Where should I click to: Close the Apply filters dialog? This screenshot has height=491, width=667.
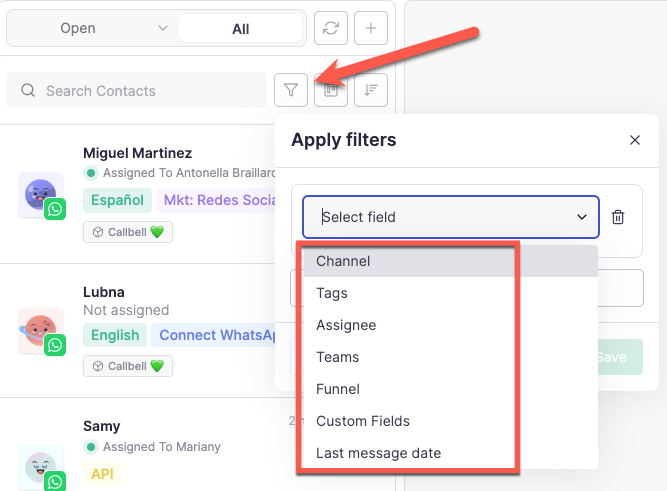635,140
